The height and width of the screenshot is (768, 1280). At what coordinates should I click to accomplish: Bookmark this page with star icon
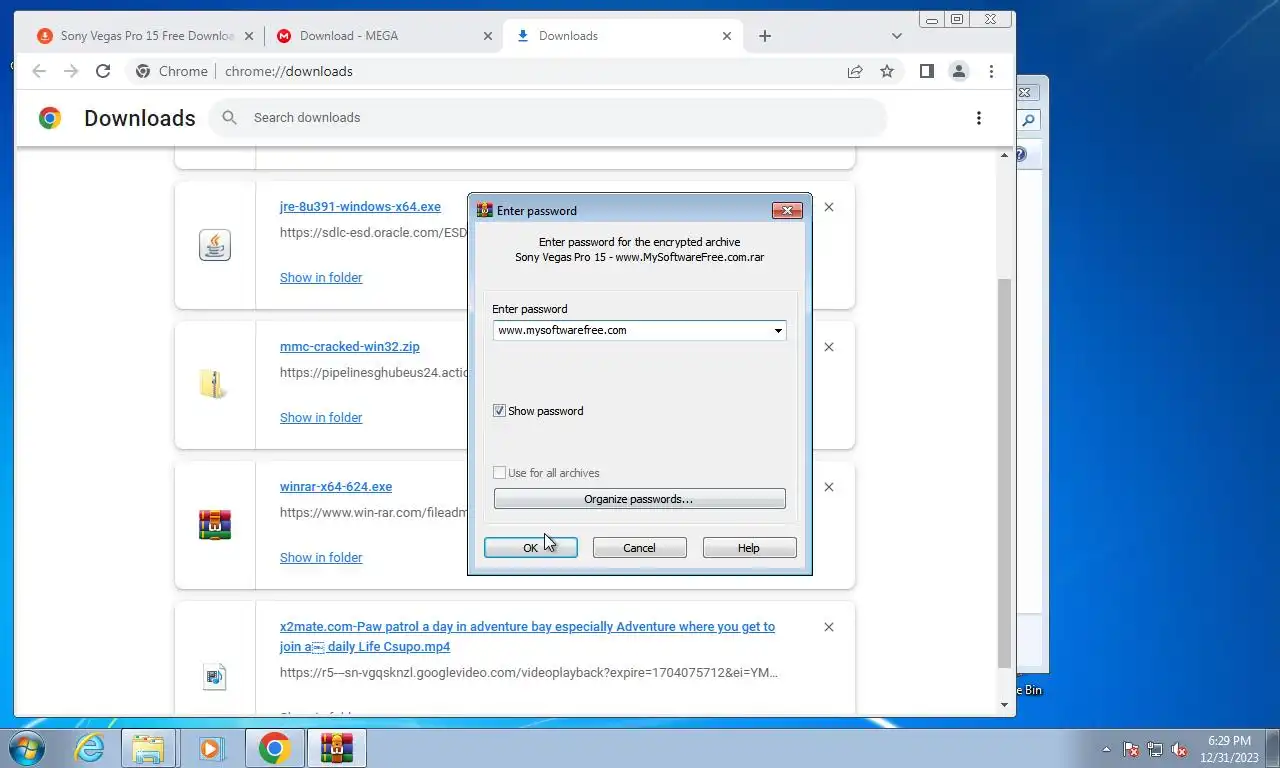(x=887, y=71)
